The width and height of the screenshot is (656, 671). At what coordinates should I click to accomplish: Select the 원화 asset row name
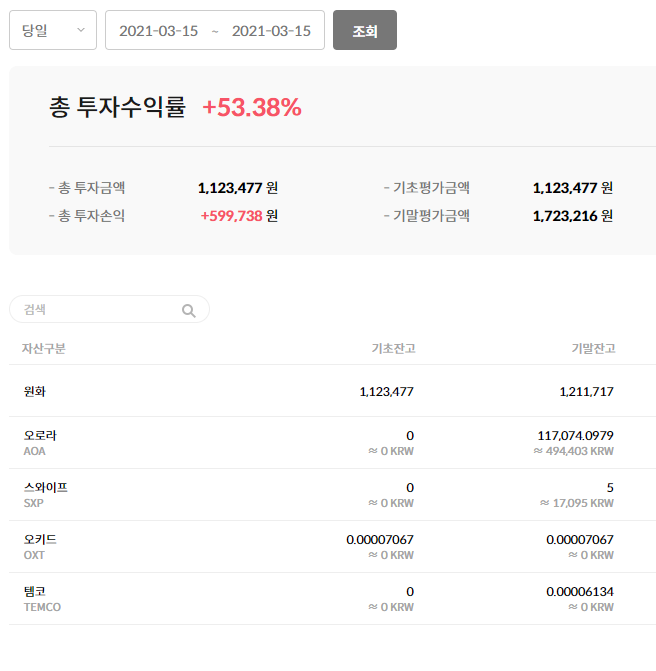coord(35,391)
